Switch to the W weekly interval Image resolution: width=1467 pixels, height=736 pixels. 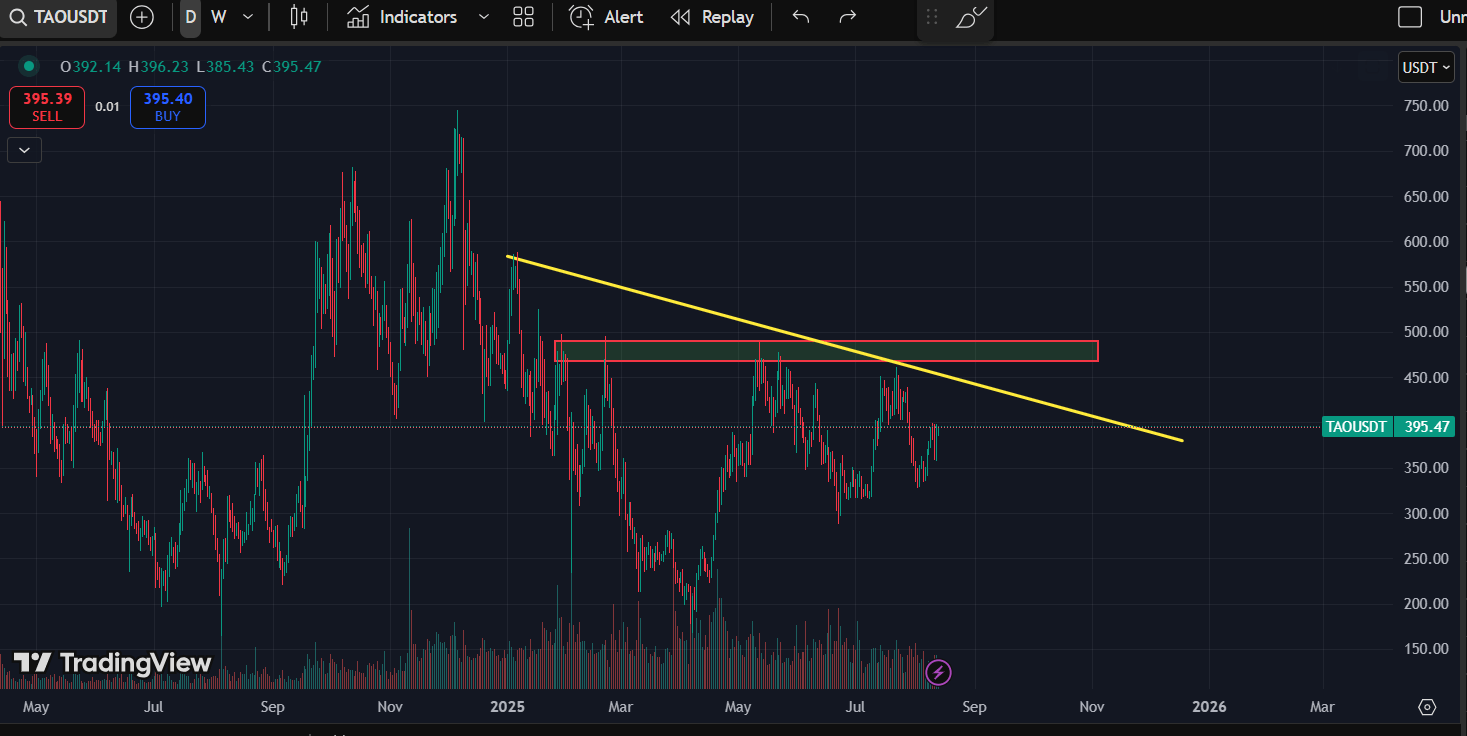point(218,17)
